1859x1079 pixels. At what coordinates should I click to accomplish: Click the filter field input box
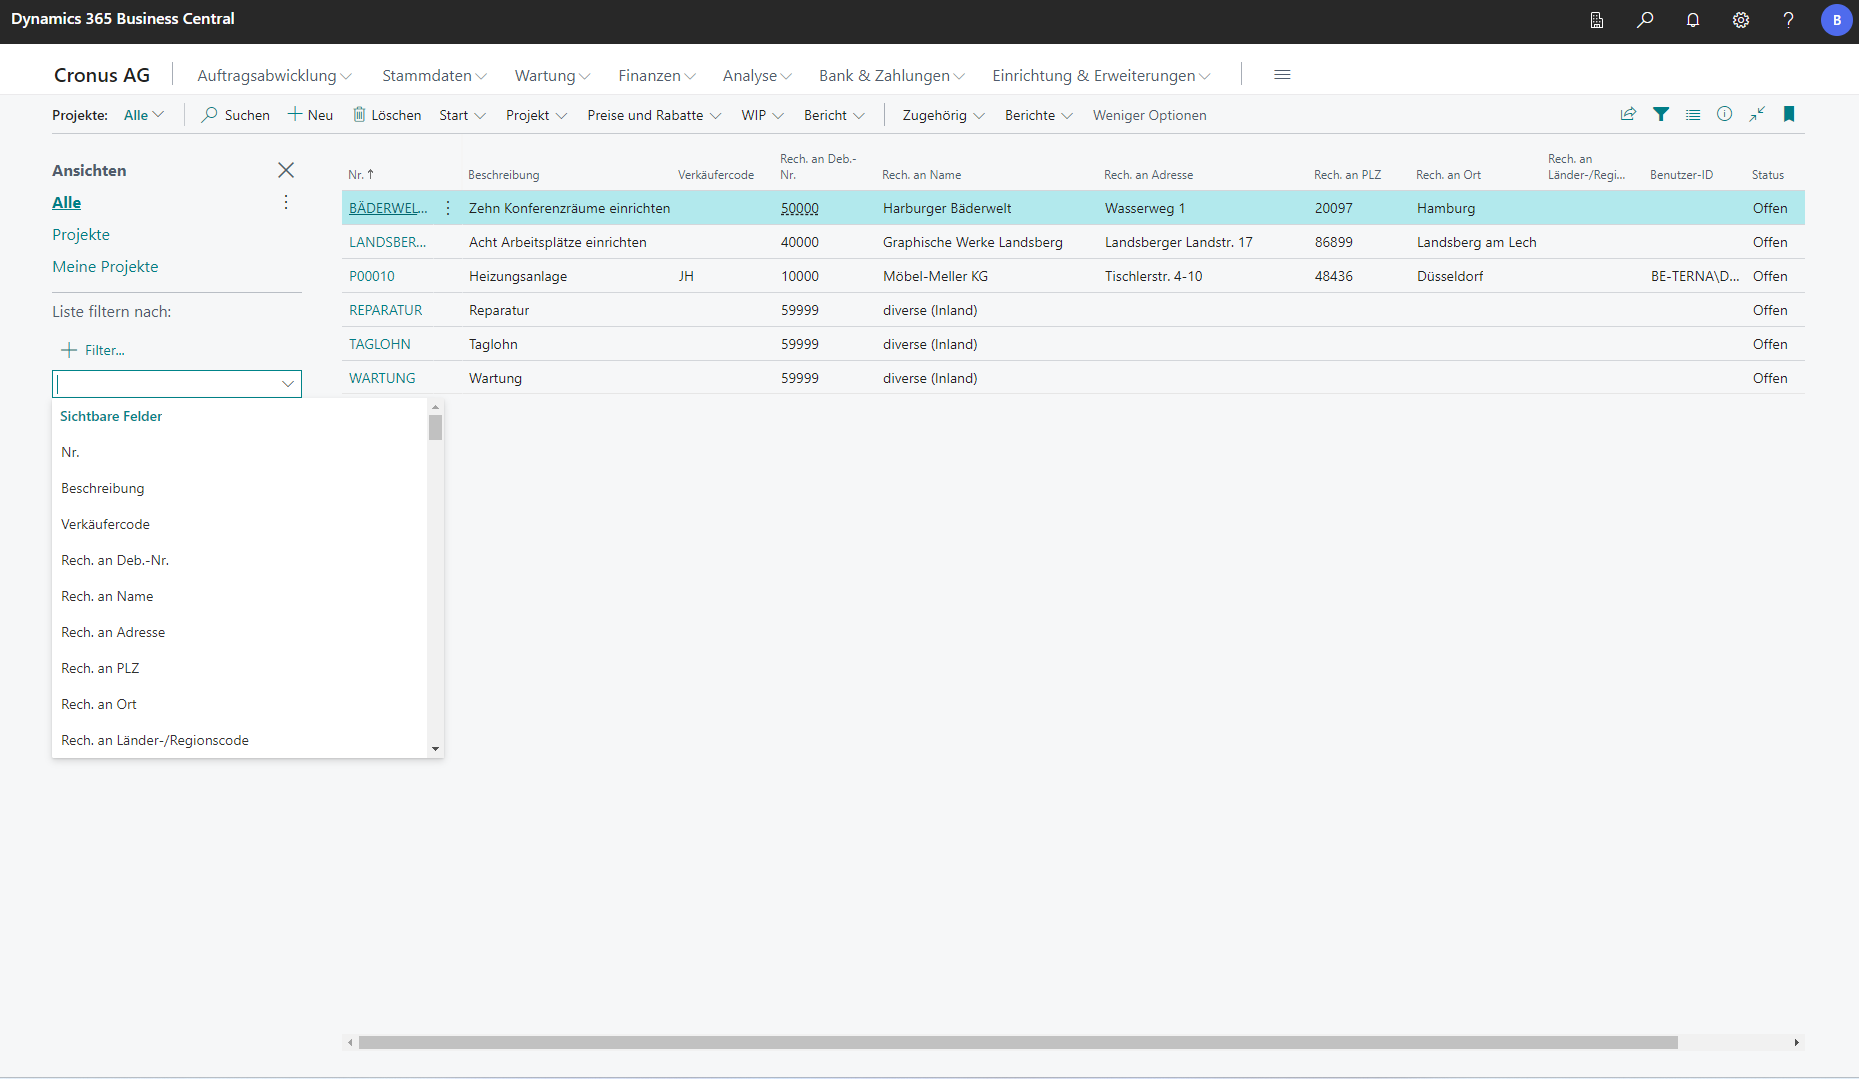[166, 384]
